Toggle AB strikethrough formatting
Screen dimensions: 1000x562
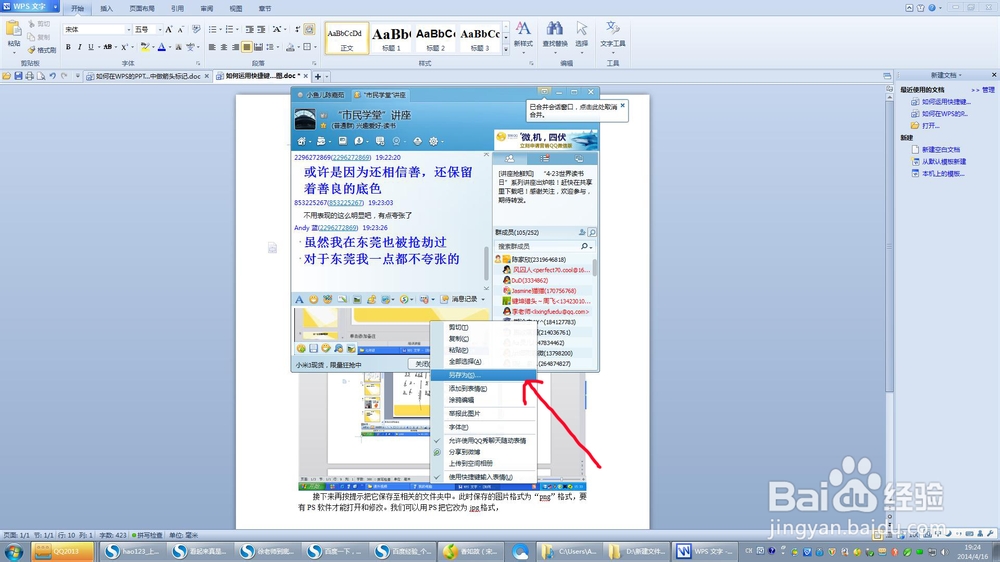click(x=107, y=47)
